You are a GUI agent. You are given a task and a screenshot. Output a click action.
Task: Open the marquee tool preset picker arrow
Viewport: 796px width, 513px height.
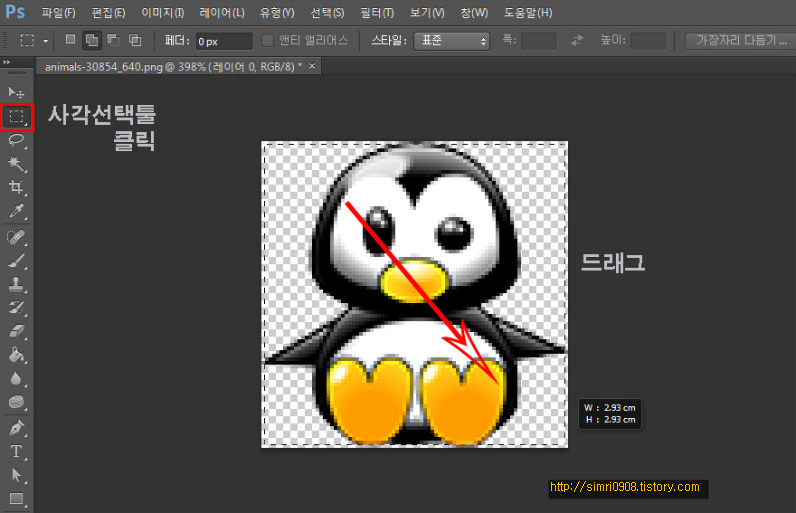click(45, 41)
